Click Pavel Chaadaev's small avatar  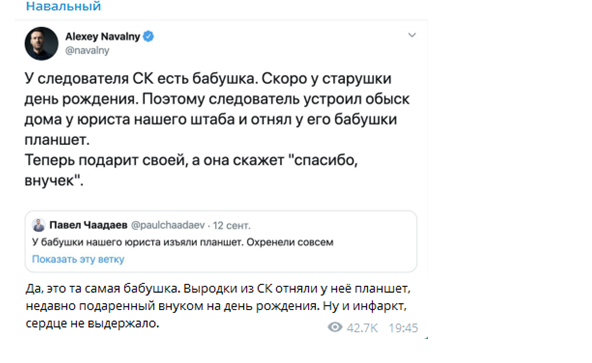[39, 225]
